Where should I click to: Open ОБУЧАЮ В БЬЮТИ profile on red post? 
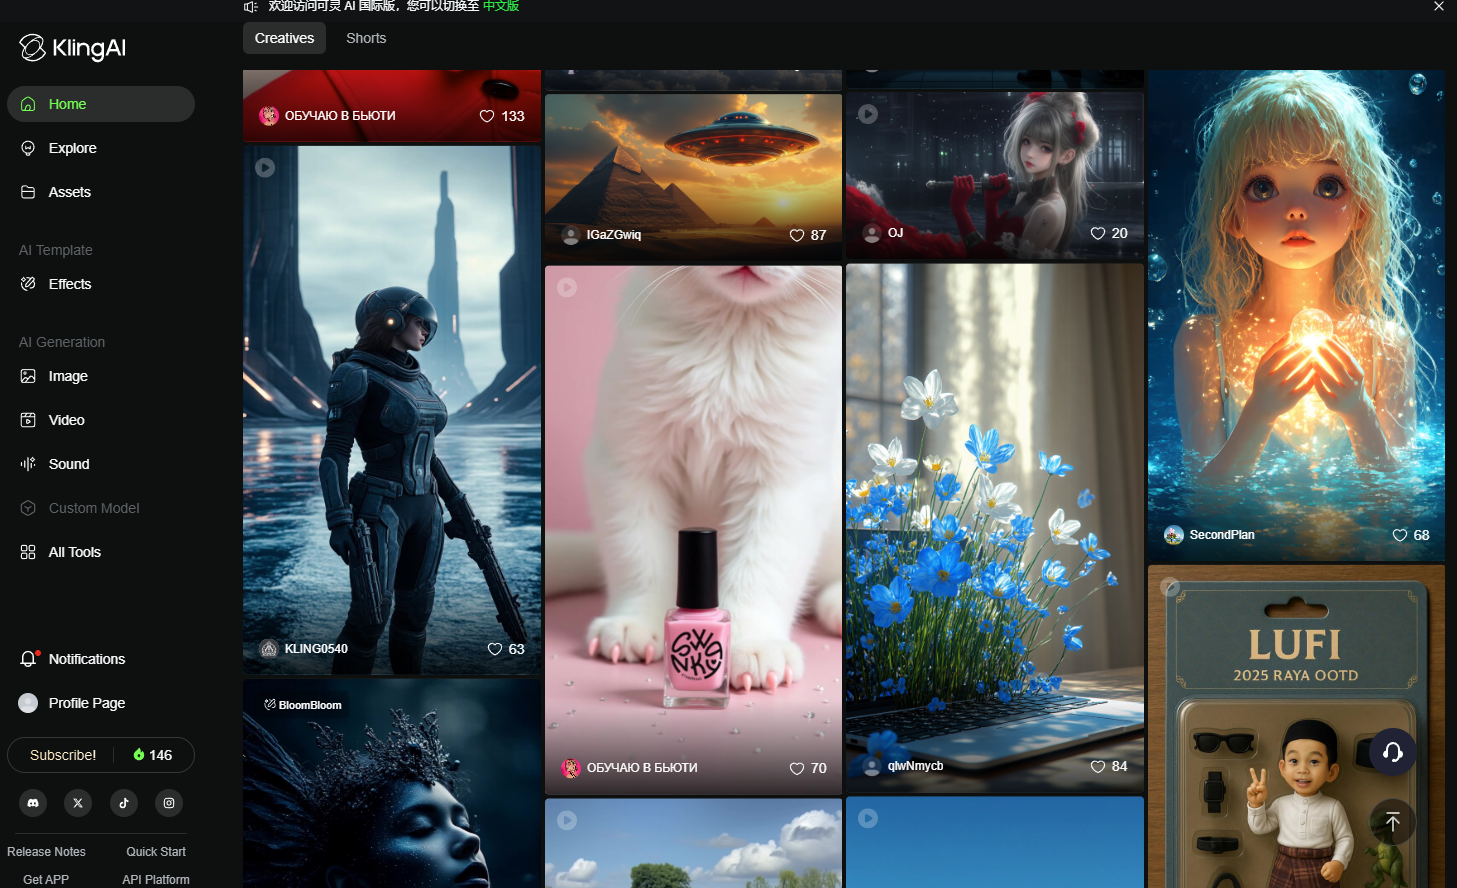pos(328,116)
